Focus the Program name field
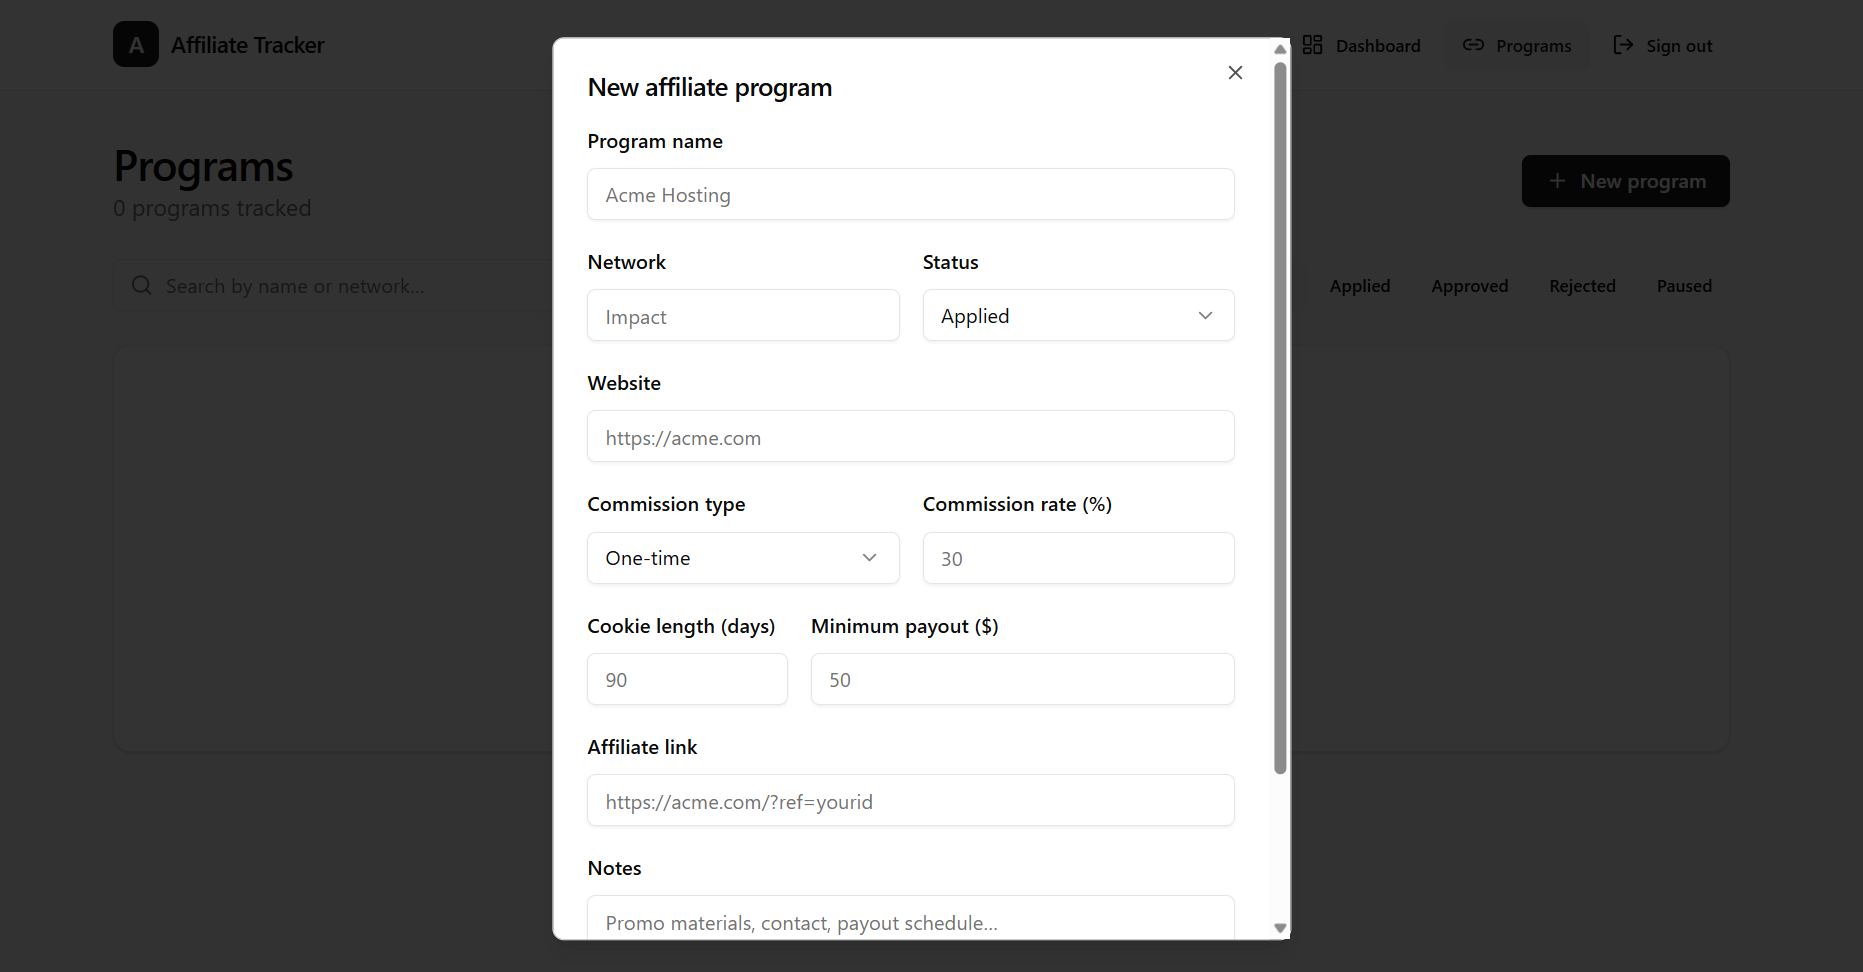 point(911,195)
